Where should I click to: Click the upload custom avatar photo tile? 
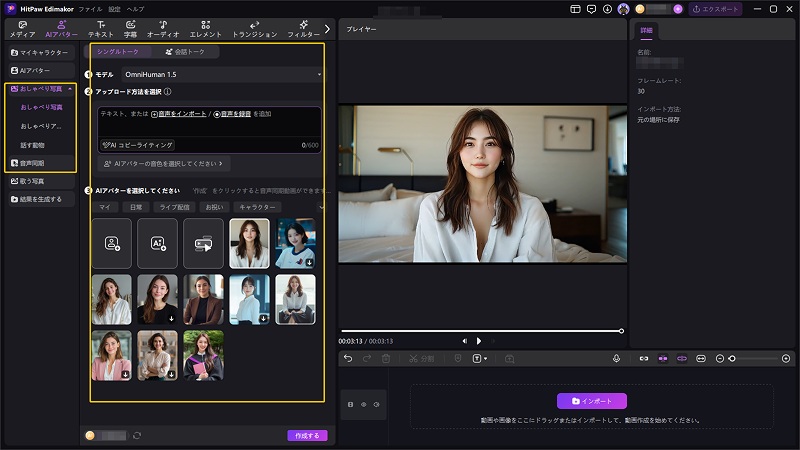tap(112, 243)
